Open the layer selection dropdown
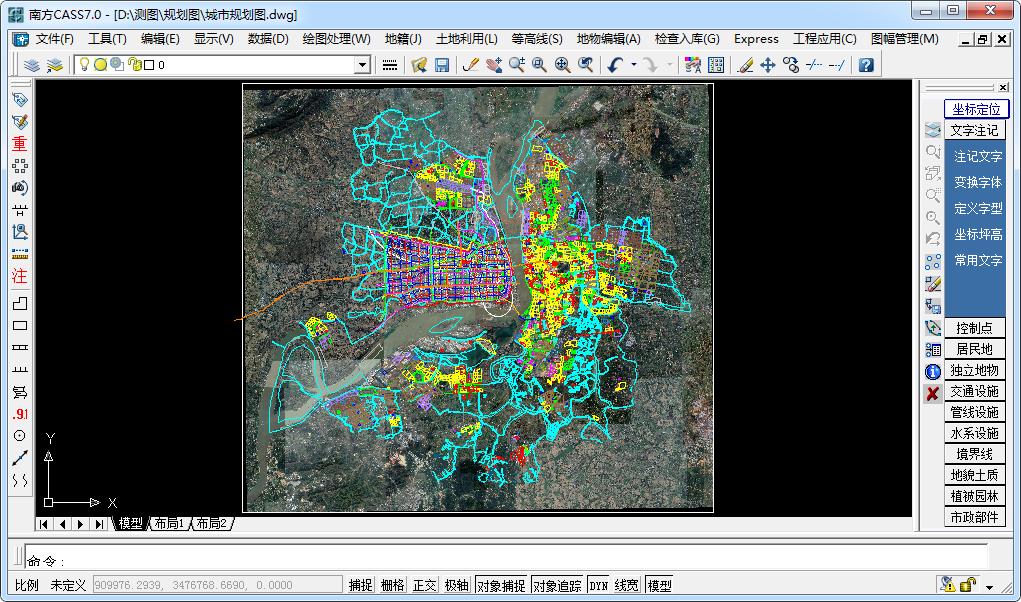This screenshot has height=602, width=1021. click(x=363, y=65)
